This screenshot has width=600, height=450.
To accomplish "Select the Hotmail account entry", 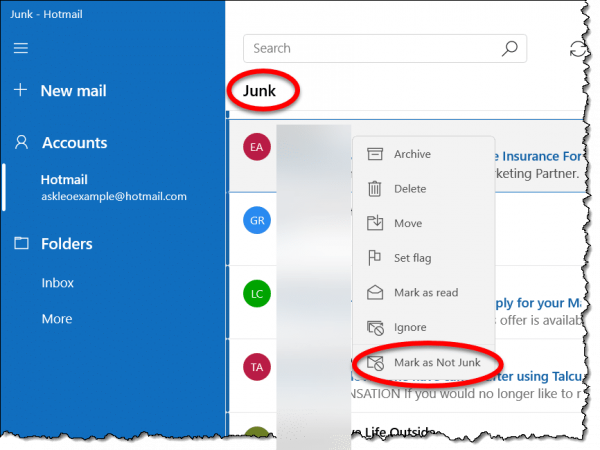I will (114, 187).
